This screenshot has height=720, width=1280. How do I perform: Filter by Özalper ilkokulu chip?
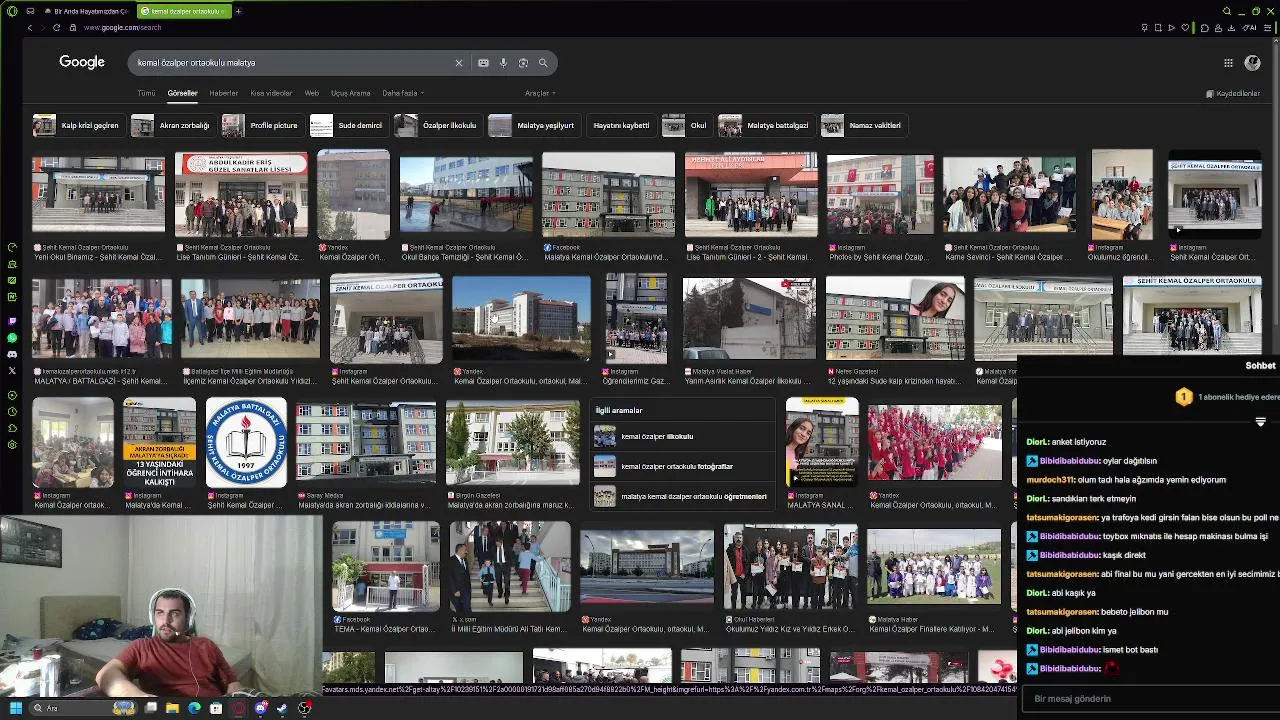click(437, 126)
